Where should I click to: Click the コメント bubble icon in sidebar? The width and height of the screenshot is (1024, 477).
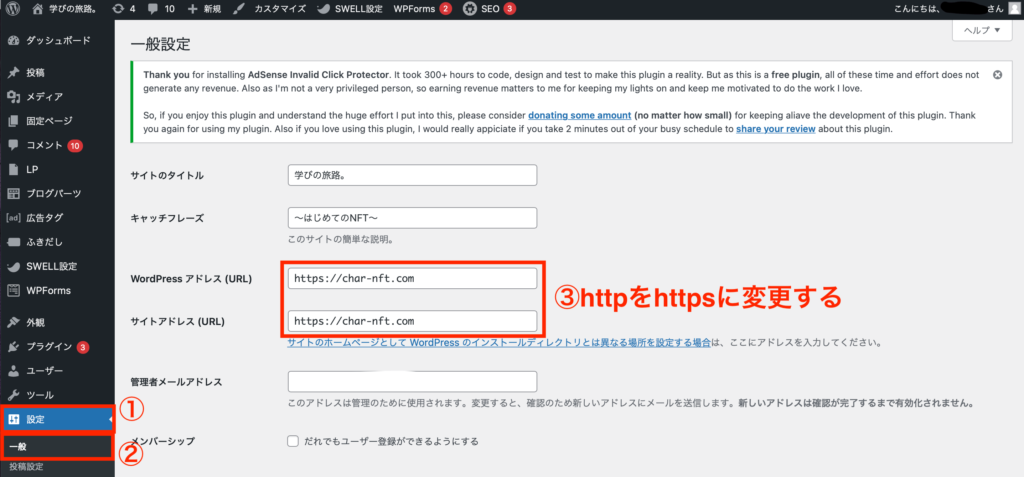[13, 145]
